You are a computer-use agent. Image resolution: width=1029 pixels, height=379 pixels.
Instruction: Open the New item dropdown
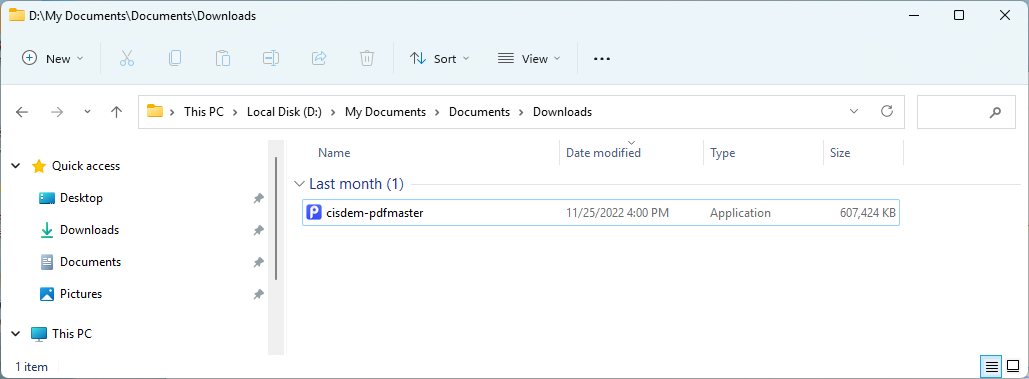click(x=53, y=58)
